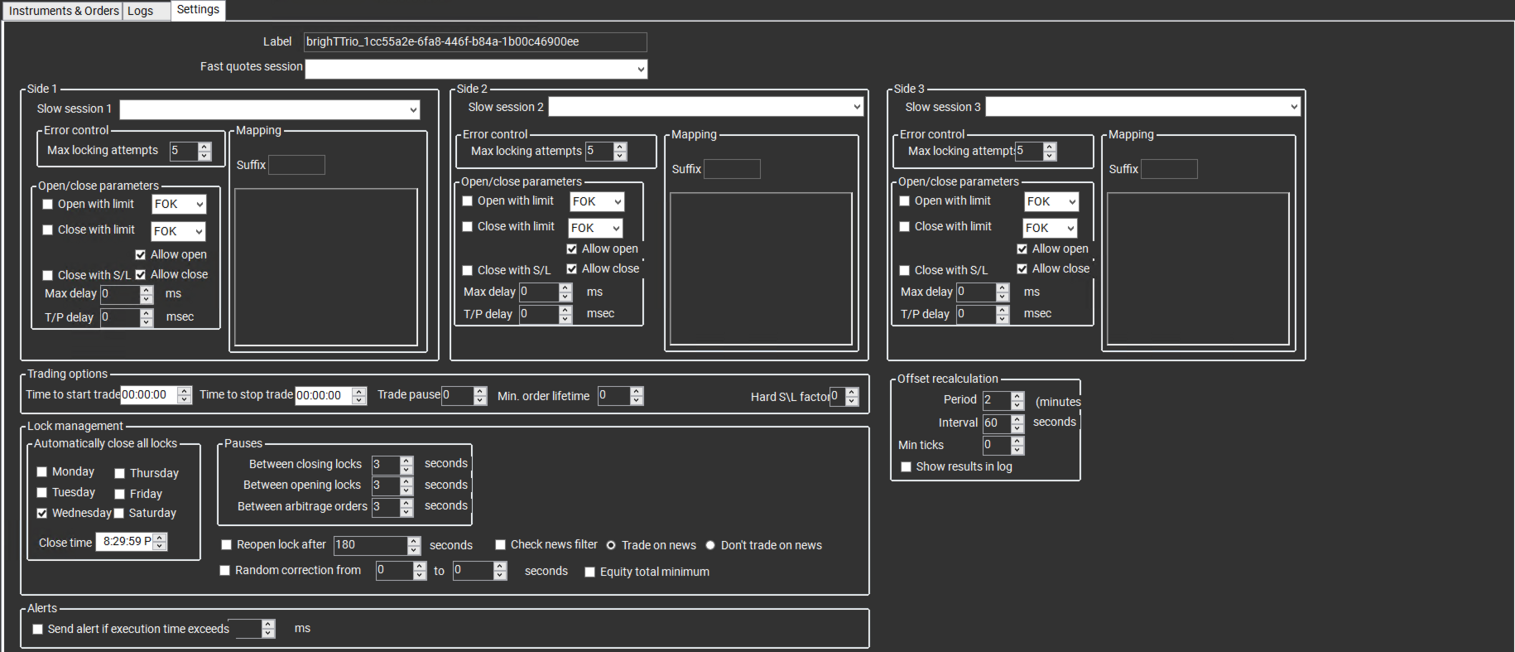Uncheck Wednesday in lock management days
Image resolution: width=1515 pixels, height=652 pixels.
(x=41, y=512)
